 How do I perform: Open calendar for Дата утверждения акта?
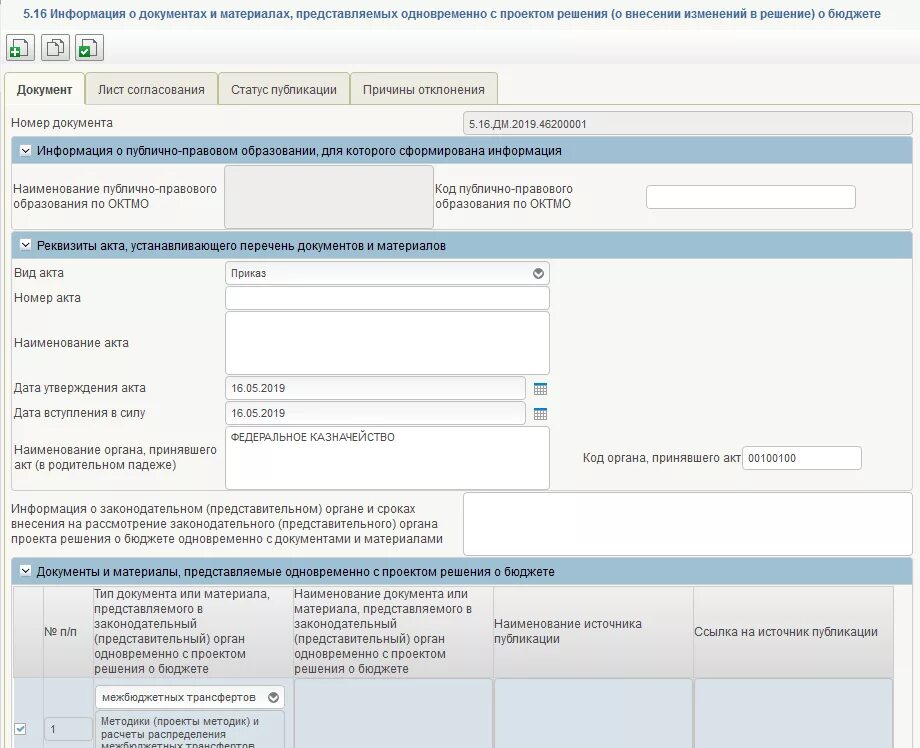(x=540, y=388)
